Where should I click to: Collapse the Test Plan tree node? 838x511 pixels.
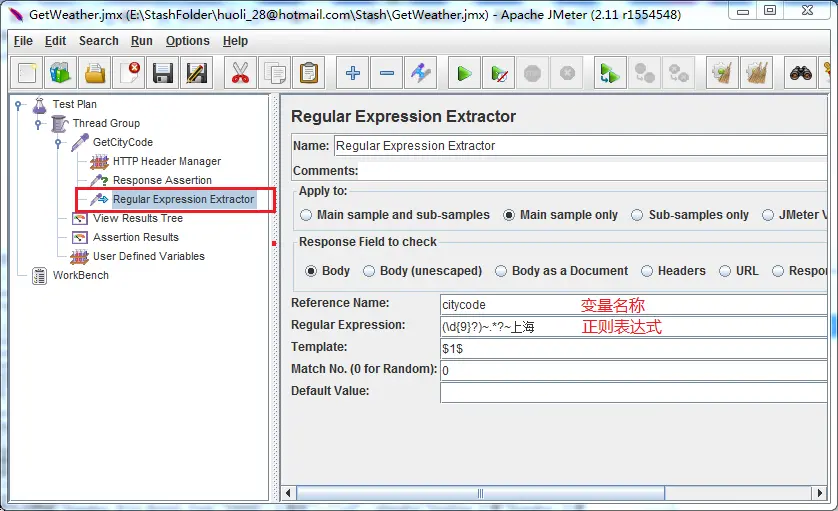tap(18, 105)
